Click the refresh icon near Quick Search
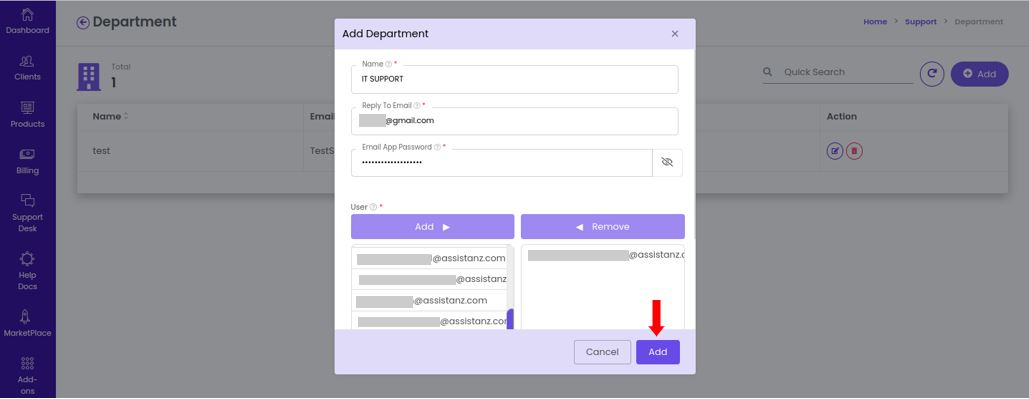Screen dimensions: 1029x399 932,74
